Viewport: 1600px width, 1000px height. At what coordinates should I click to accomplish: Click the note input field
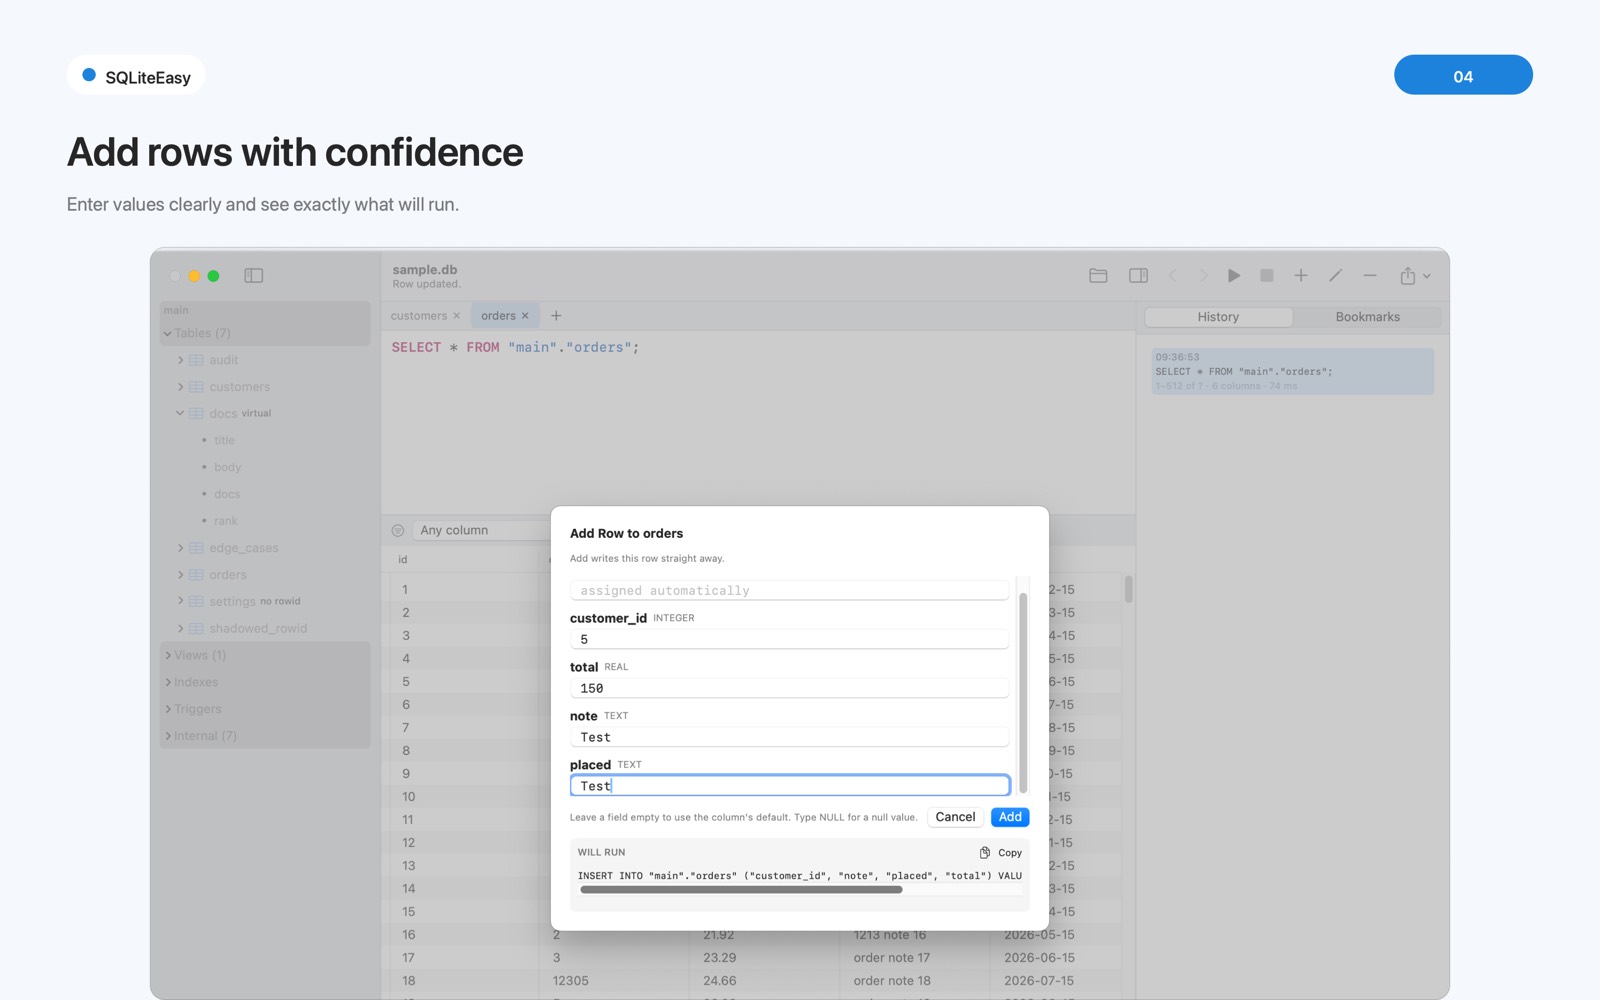click(789, 737)
